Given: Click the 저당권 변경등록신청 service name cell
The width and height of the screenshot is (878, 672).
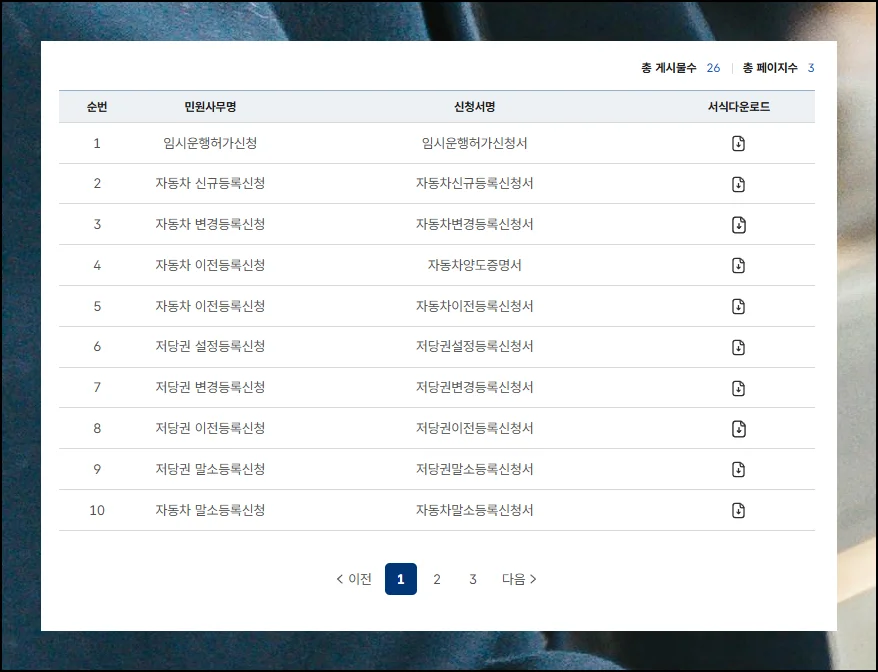Looking at the screenshot, I should (x=210, y=387).
